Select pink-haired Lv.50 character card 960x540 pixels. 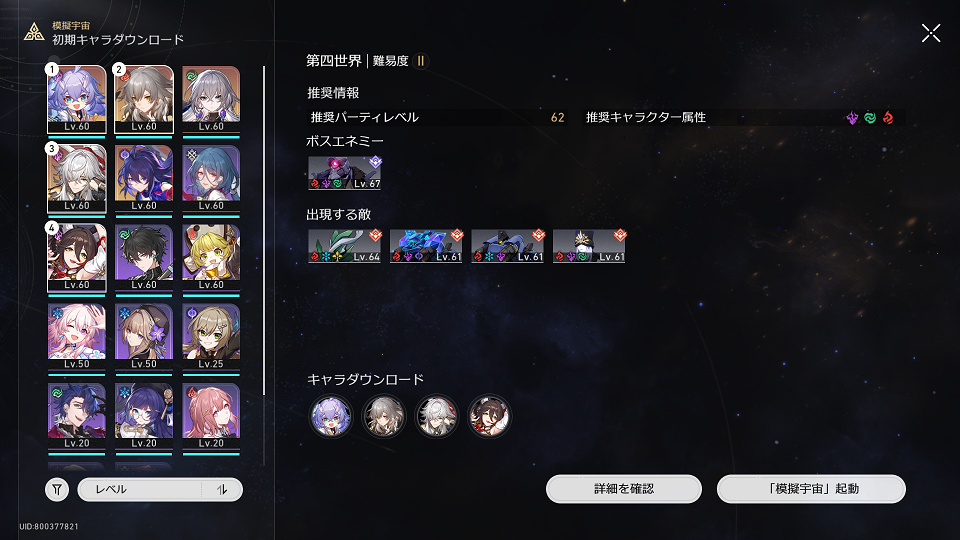77,337
